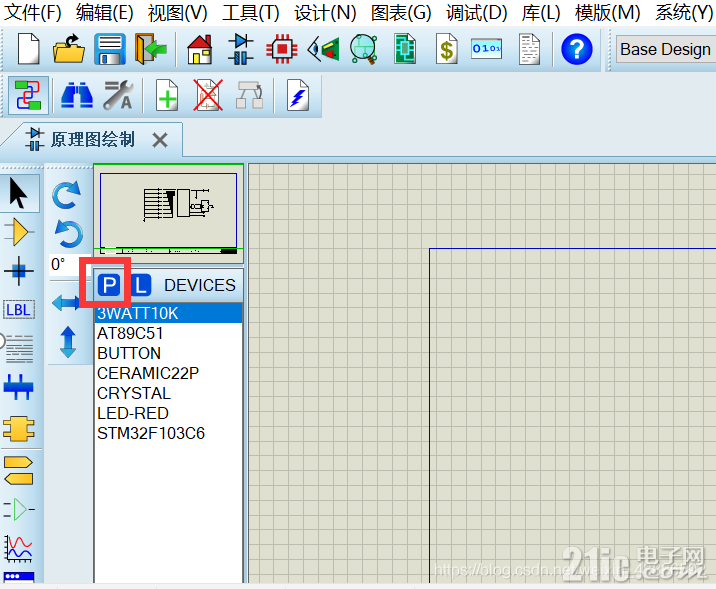Select CRYSTAL in devices list
Screen dimensions: 716x589
point(168,393)
